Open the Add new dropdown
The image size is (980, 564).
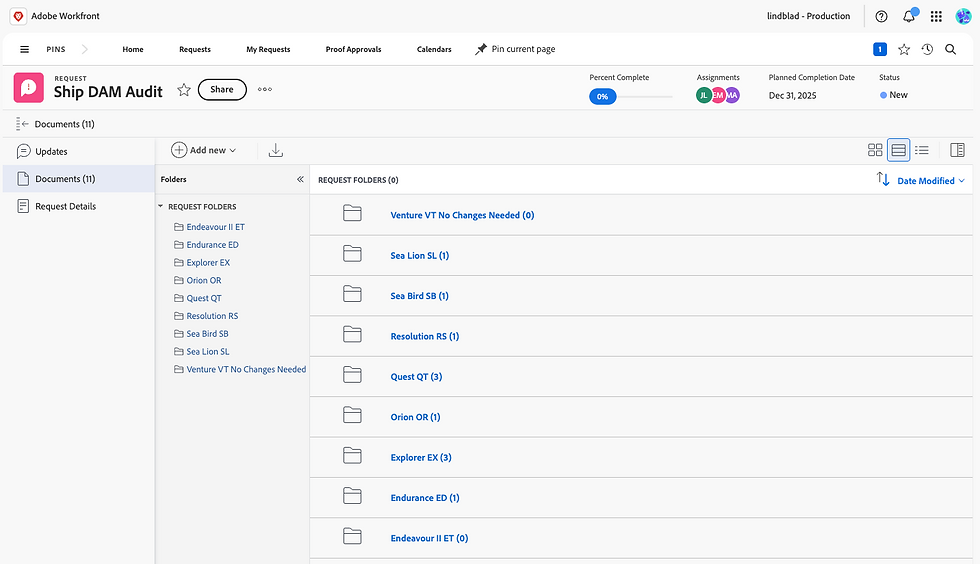coord(204,150)
